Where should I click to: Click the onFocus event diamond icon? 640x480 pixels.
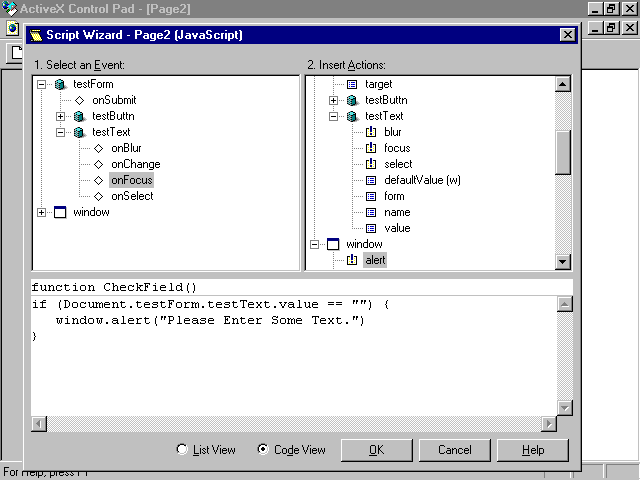click(x=98, y=180)
